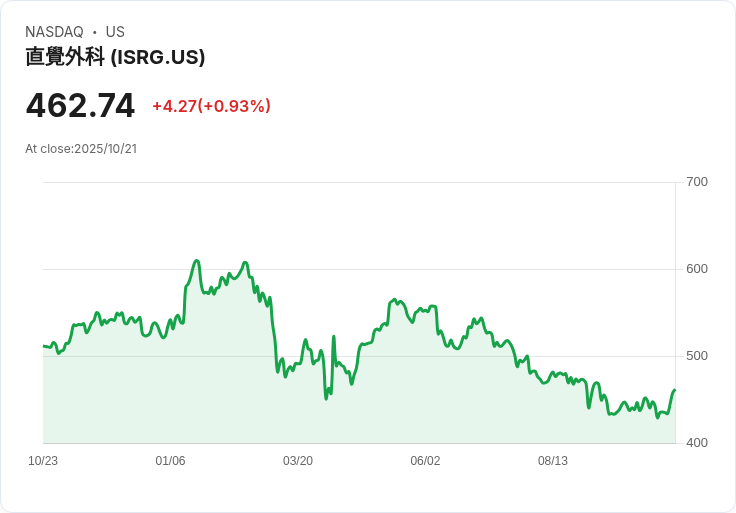Image resolution: width=736 pixels, height=513 pixels.
Task: Select the 01/06 date on x-axis
Action: pyautogui.click(x=170, y=461)
